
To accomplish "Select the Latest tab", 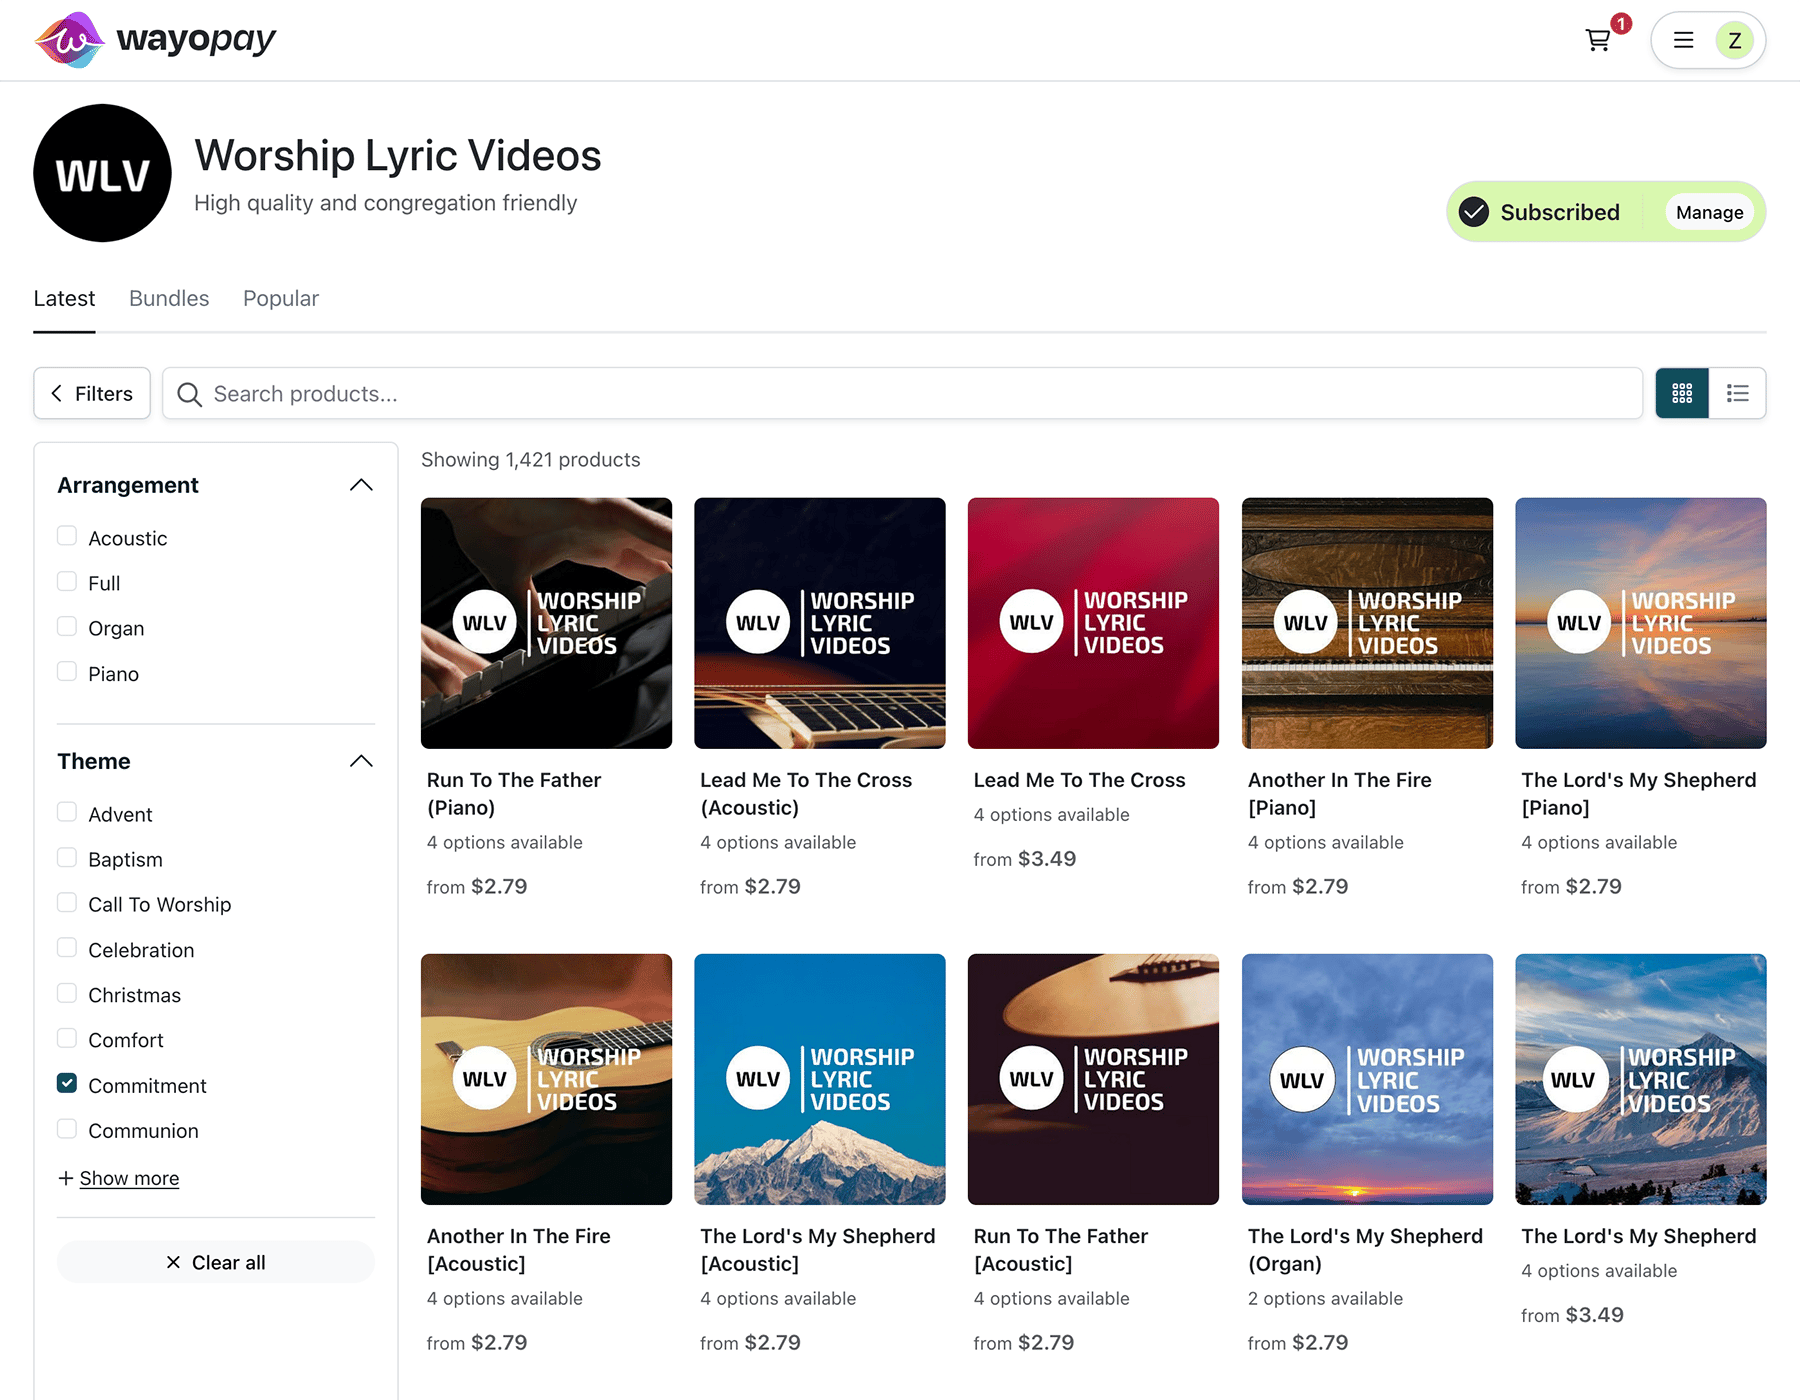I will (x=64, y=298).
